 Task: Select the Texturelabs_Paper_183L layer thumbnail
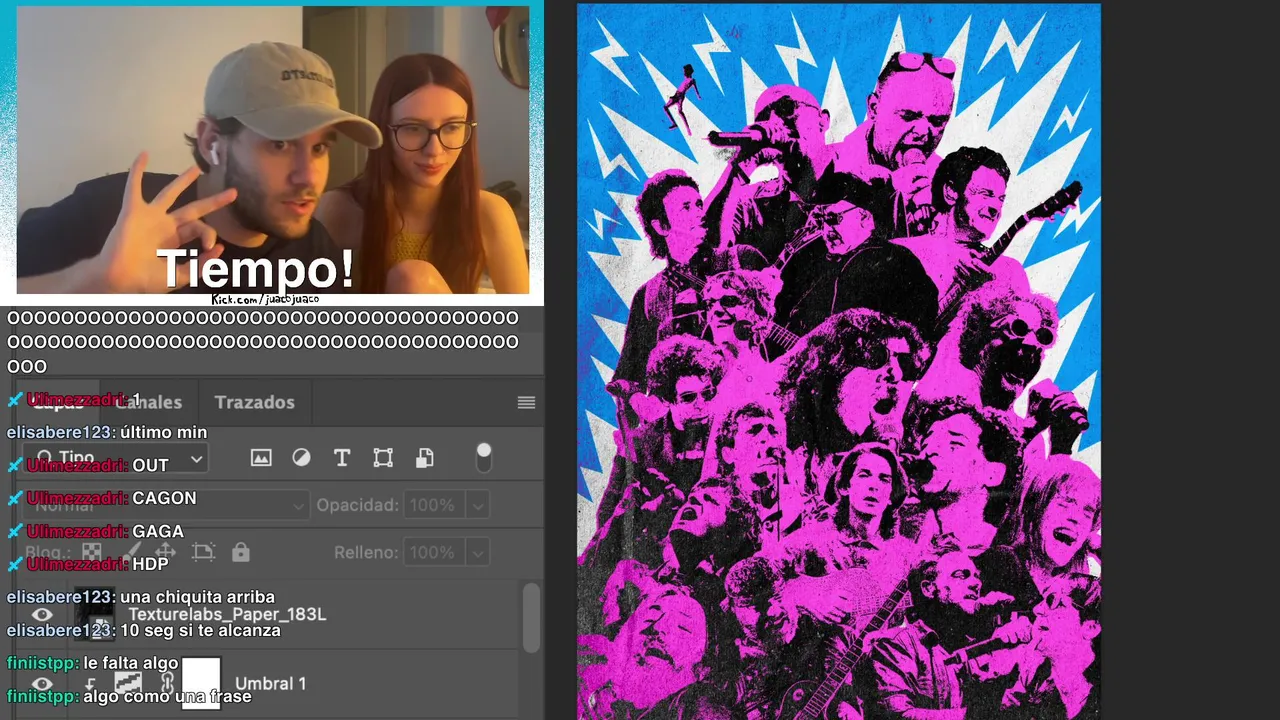click(x=94, y=613)
